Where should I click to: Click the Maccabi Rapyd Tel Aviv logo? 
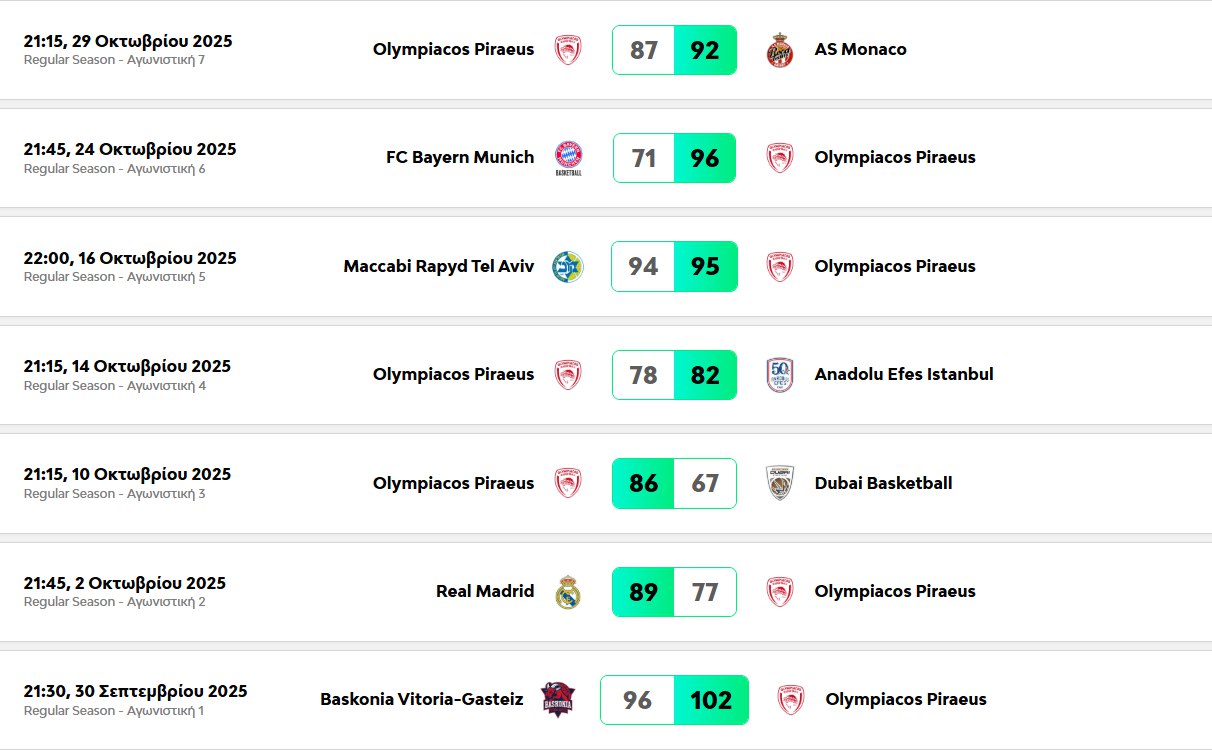(568, 267)
